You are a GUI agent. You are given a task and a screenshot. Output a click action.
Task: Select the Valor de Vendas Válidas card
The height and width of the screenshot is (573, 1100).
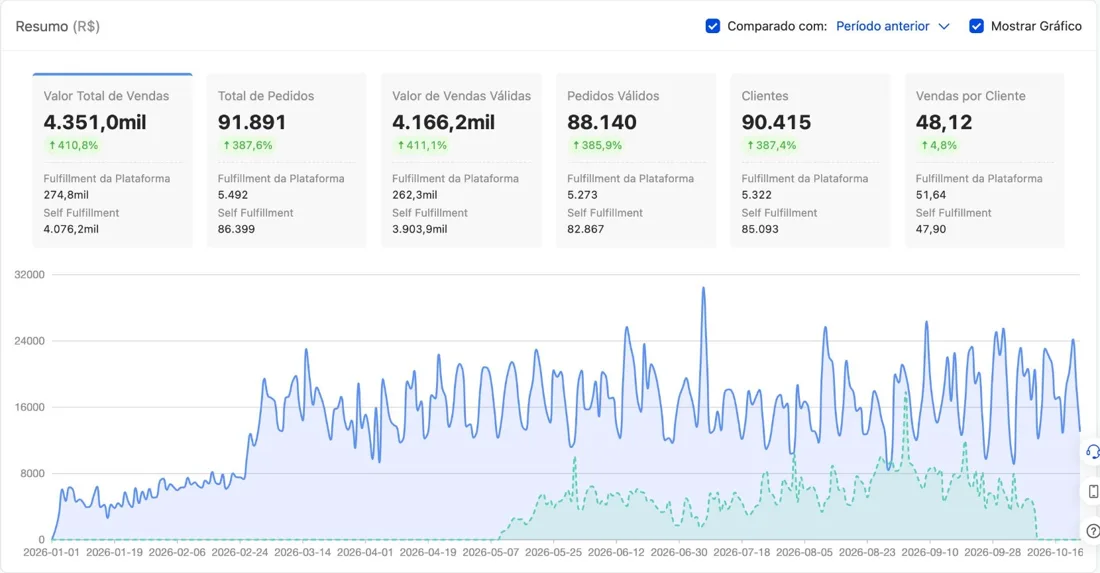click(x=461, y=161)
